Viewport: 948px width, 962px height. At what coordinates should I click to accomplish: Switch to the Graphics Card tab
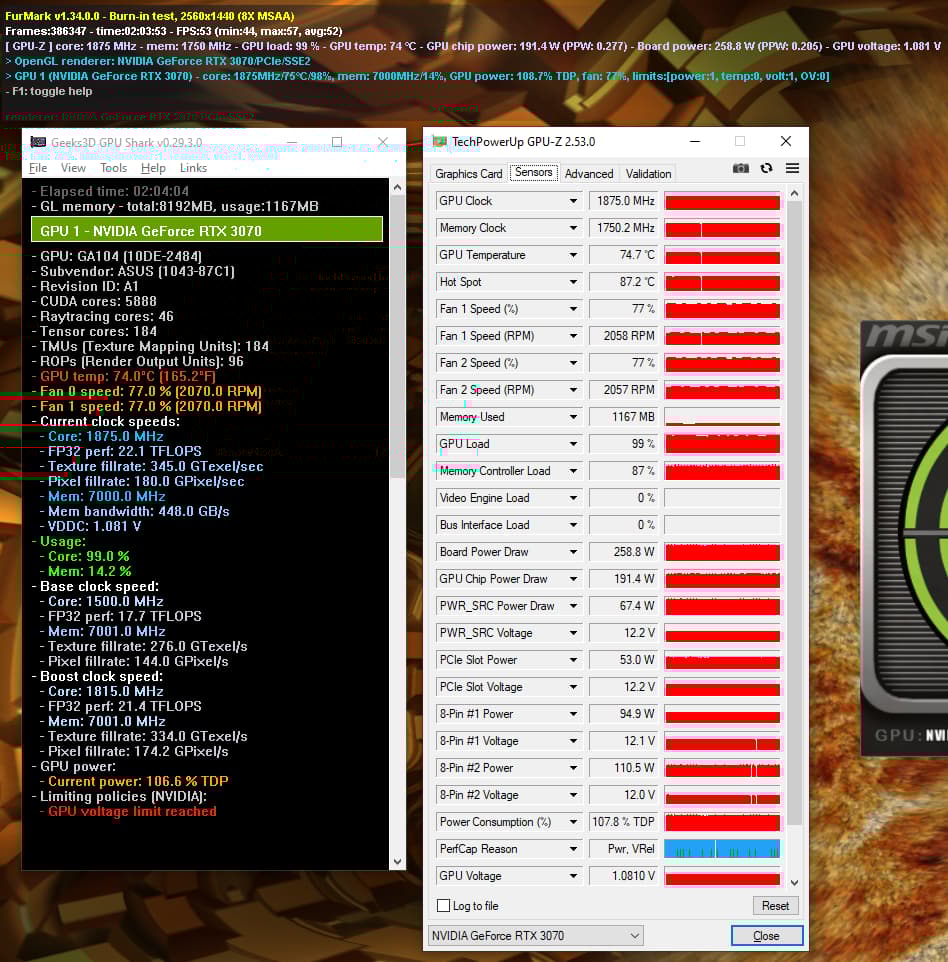coord(468,173)
